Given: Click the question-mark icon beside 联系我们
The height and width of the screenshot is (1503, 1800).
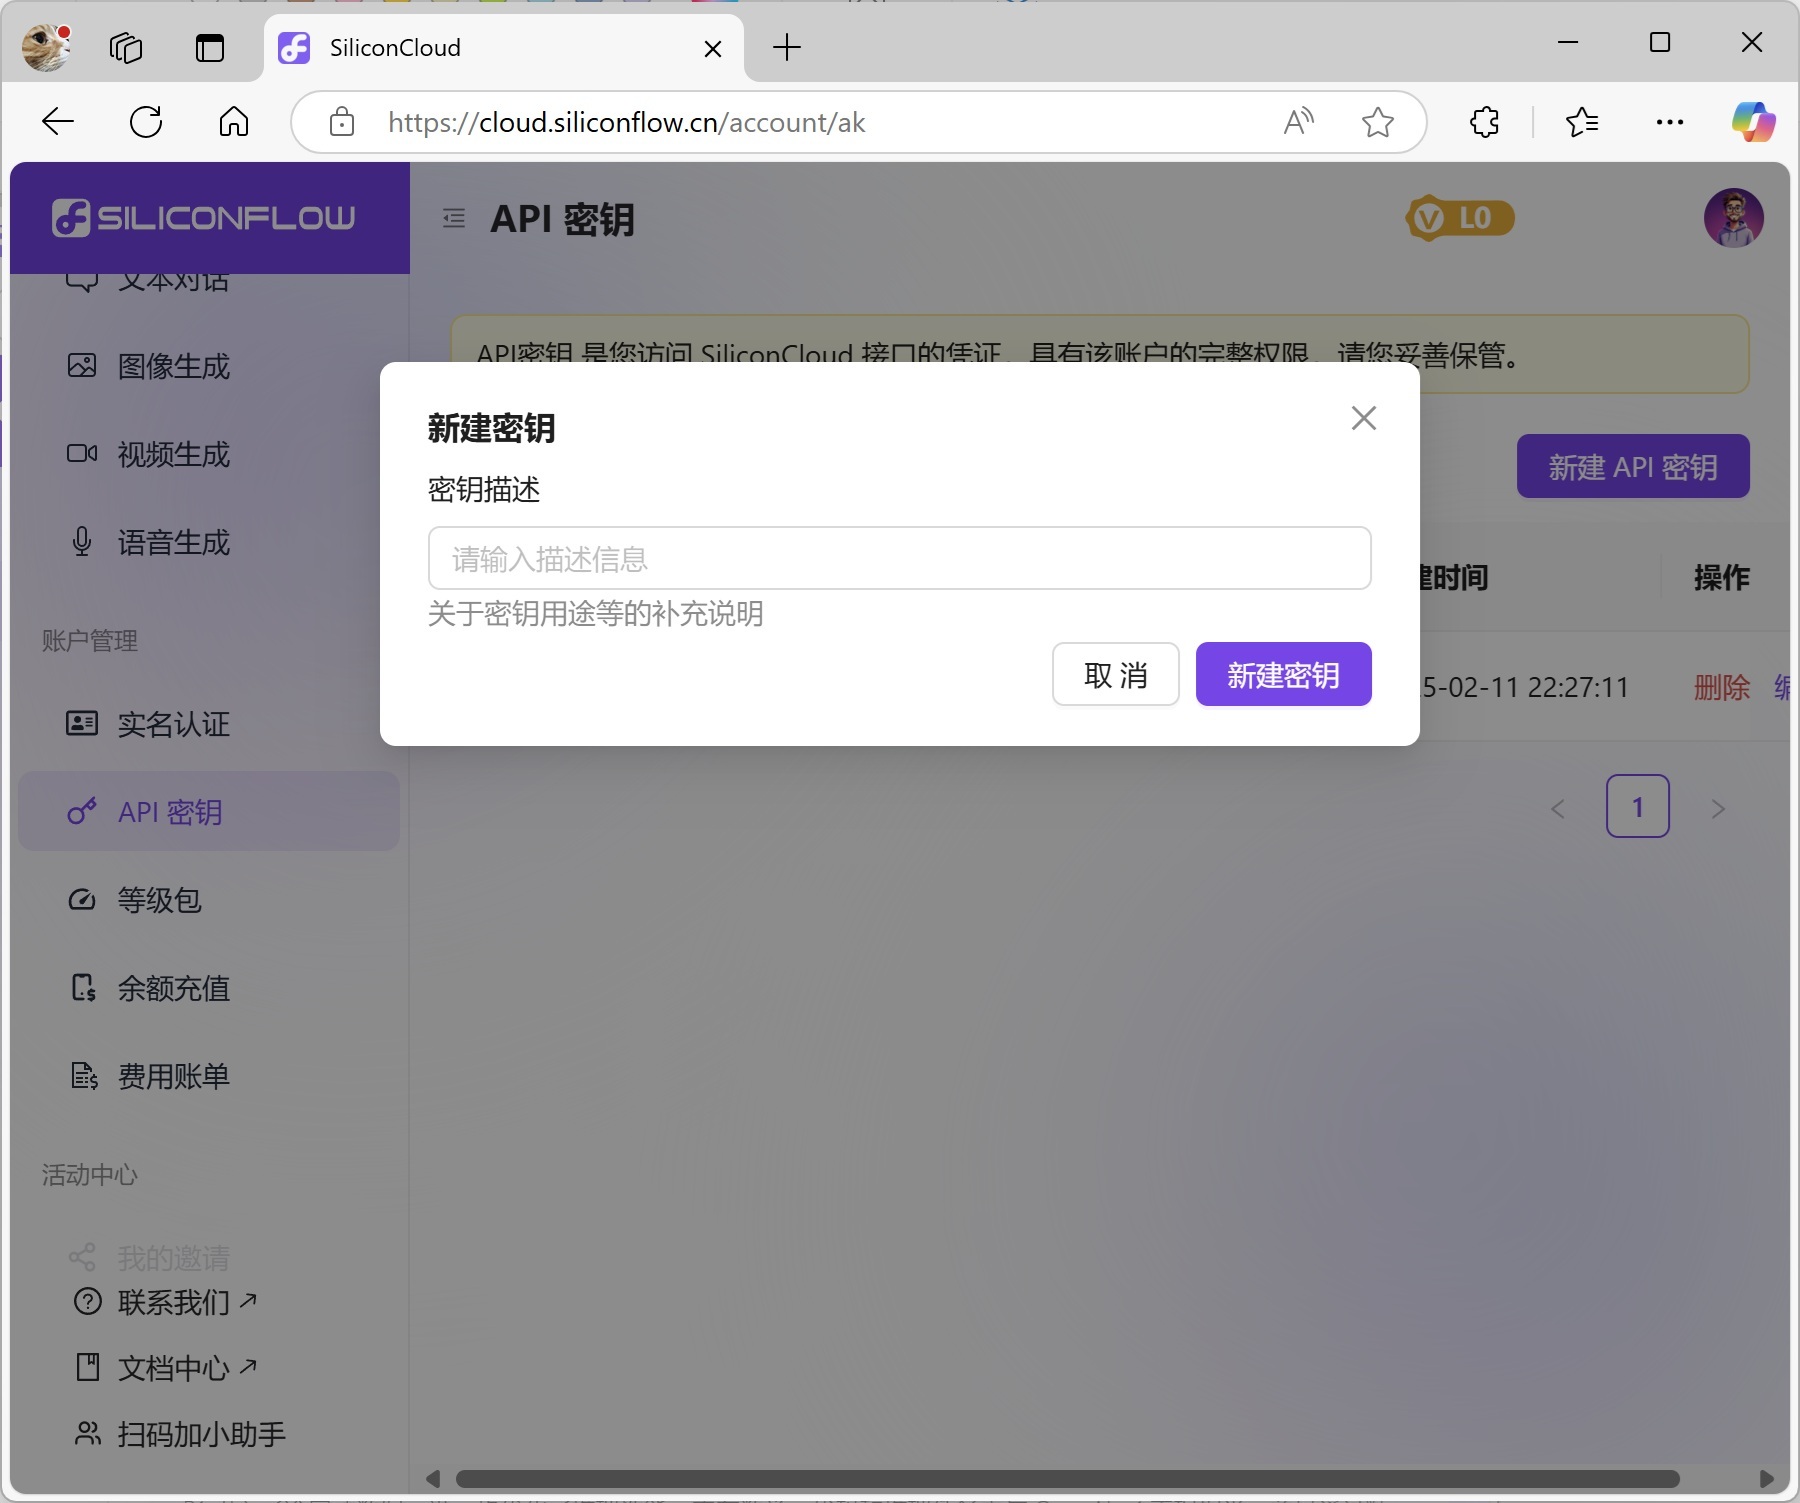Looking at the screenshot, I should click(88, 1301).
